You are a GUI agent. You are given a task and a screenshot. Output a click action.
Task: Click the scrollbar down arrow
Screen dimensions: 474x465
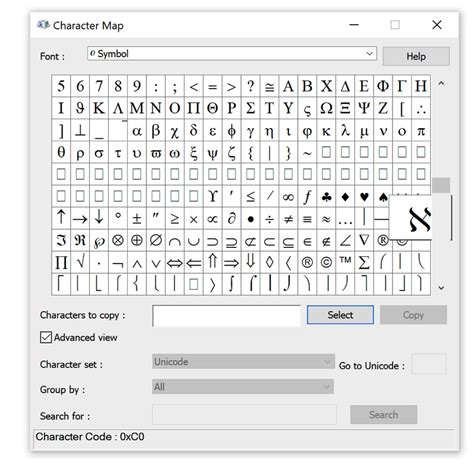(x=441, y=288)
